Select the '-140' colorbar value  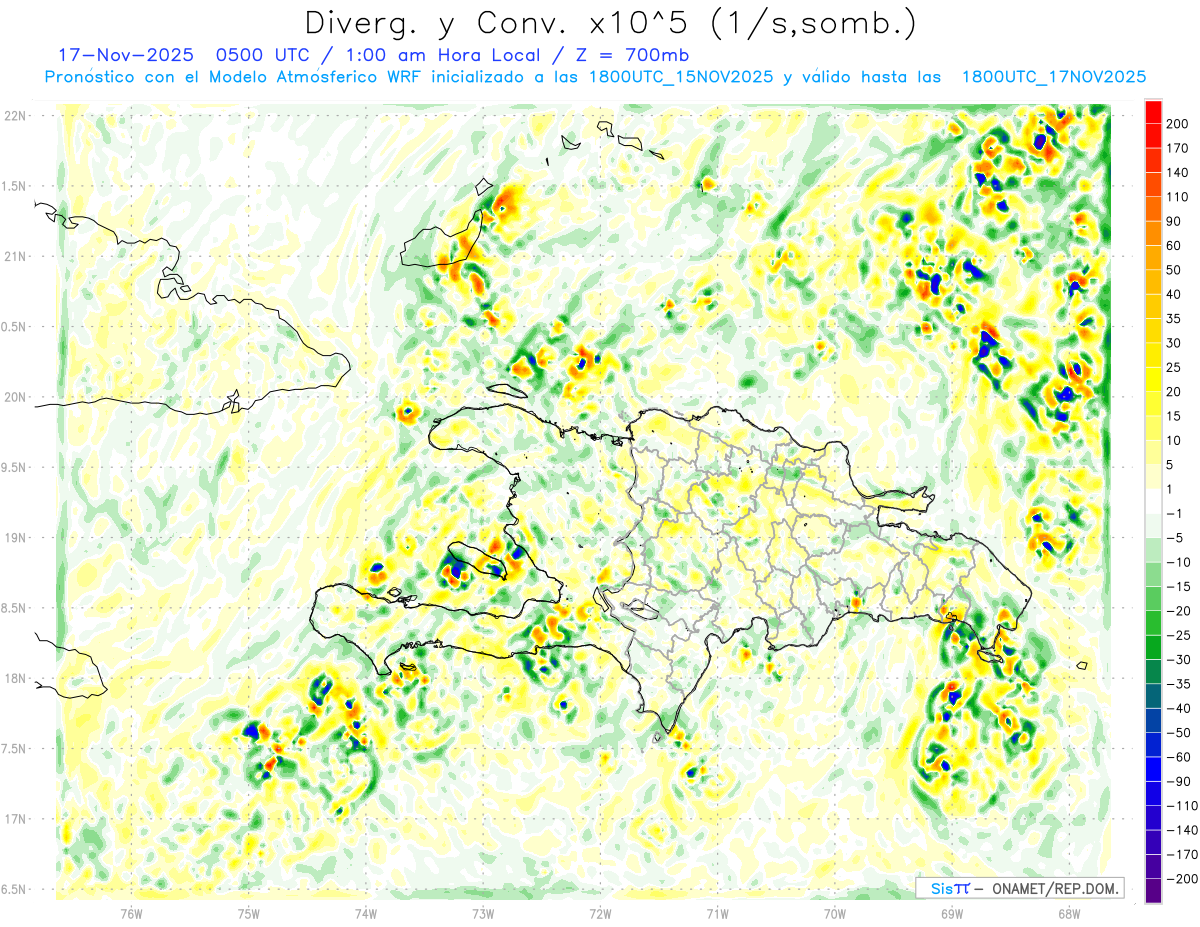[x=1184, y=830]
